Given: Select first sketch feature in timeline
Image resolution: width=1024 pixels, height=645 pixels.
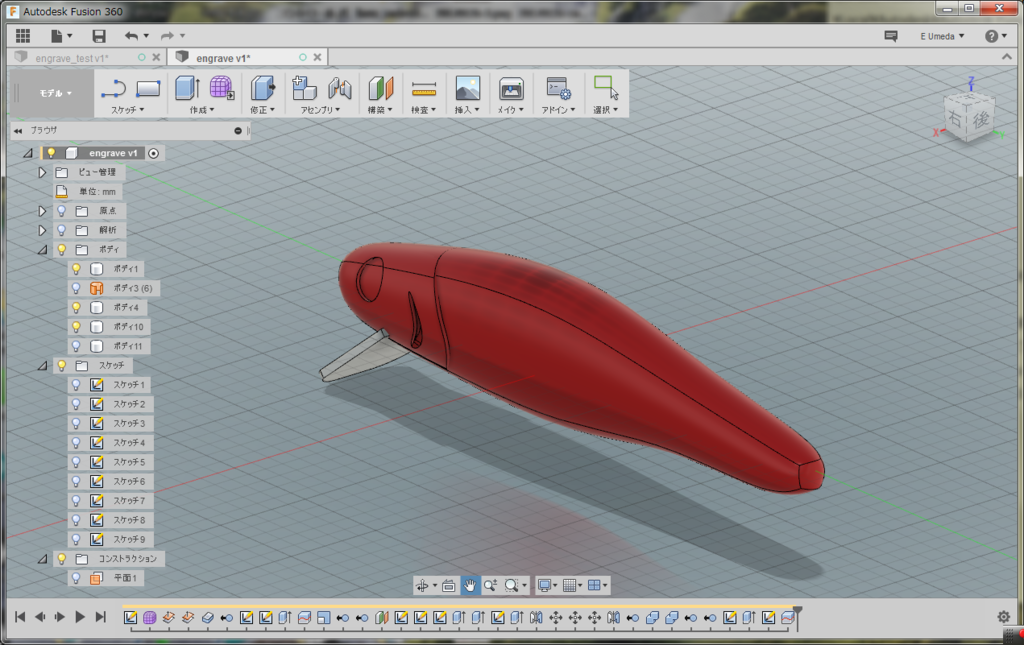Looking at the screenshot, I should (131, 618).
